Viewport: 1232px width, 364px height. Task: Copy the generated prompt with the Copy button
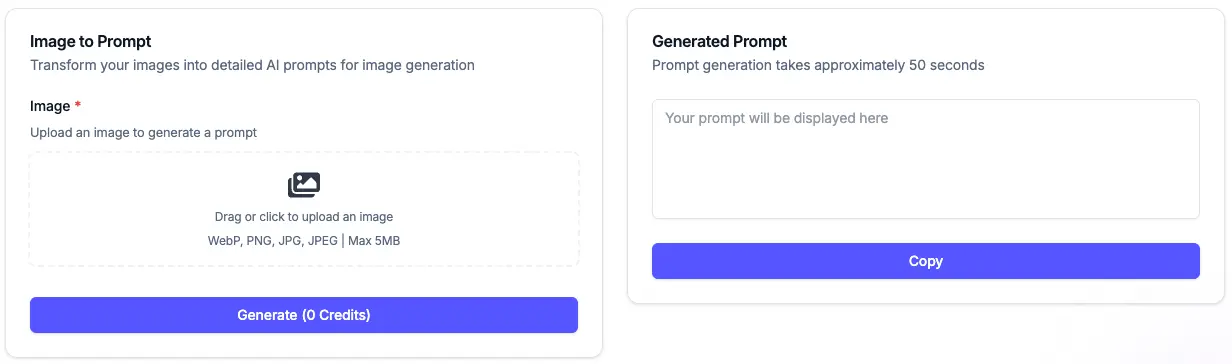[x=926, y=261]
